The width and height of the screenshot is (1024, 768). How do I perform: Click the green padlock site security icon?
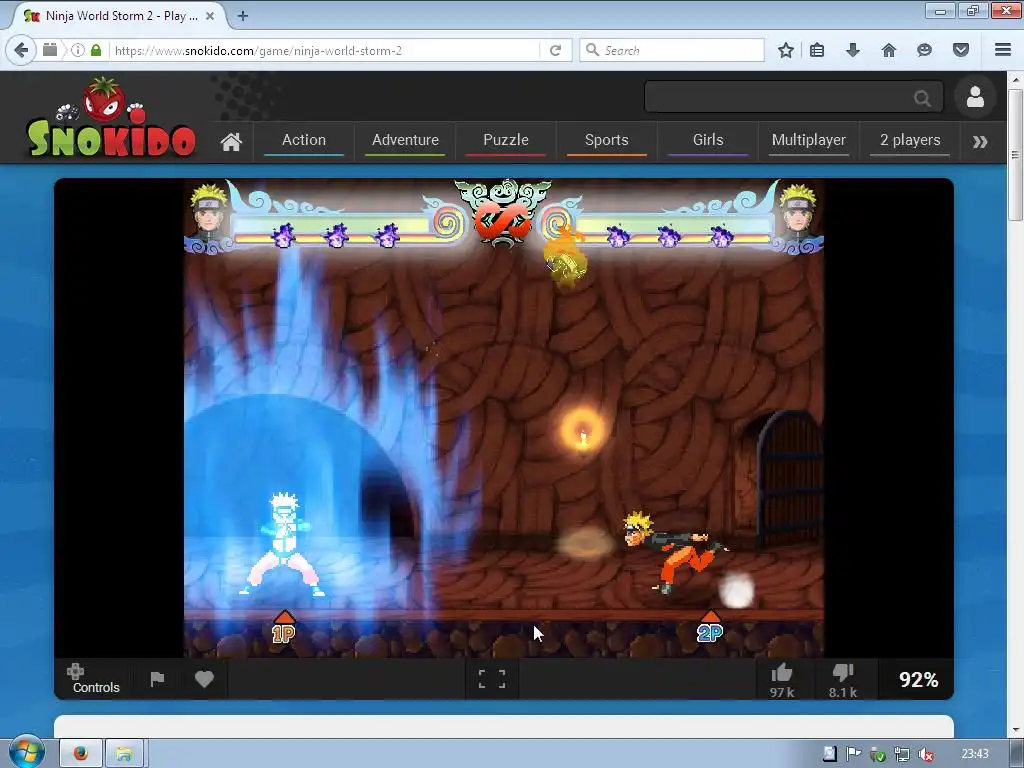[x=96, y=50]
